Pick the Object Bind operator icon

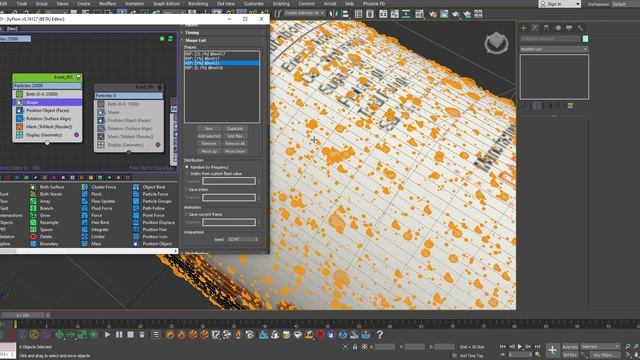click(x=136, y=187)
